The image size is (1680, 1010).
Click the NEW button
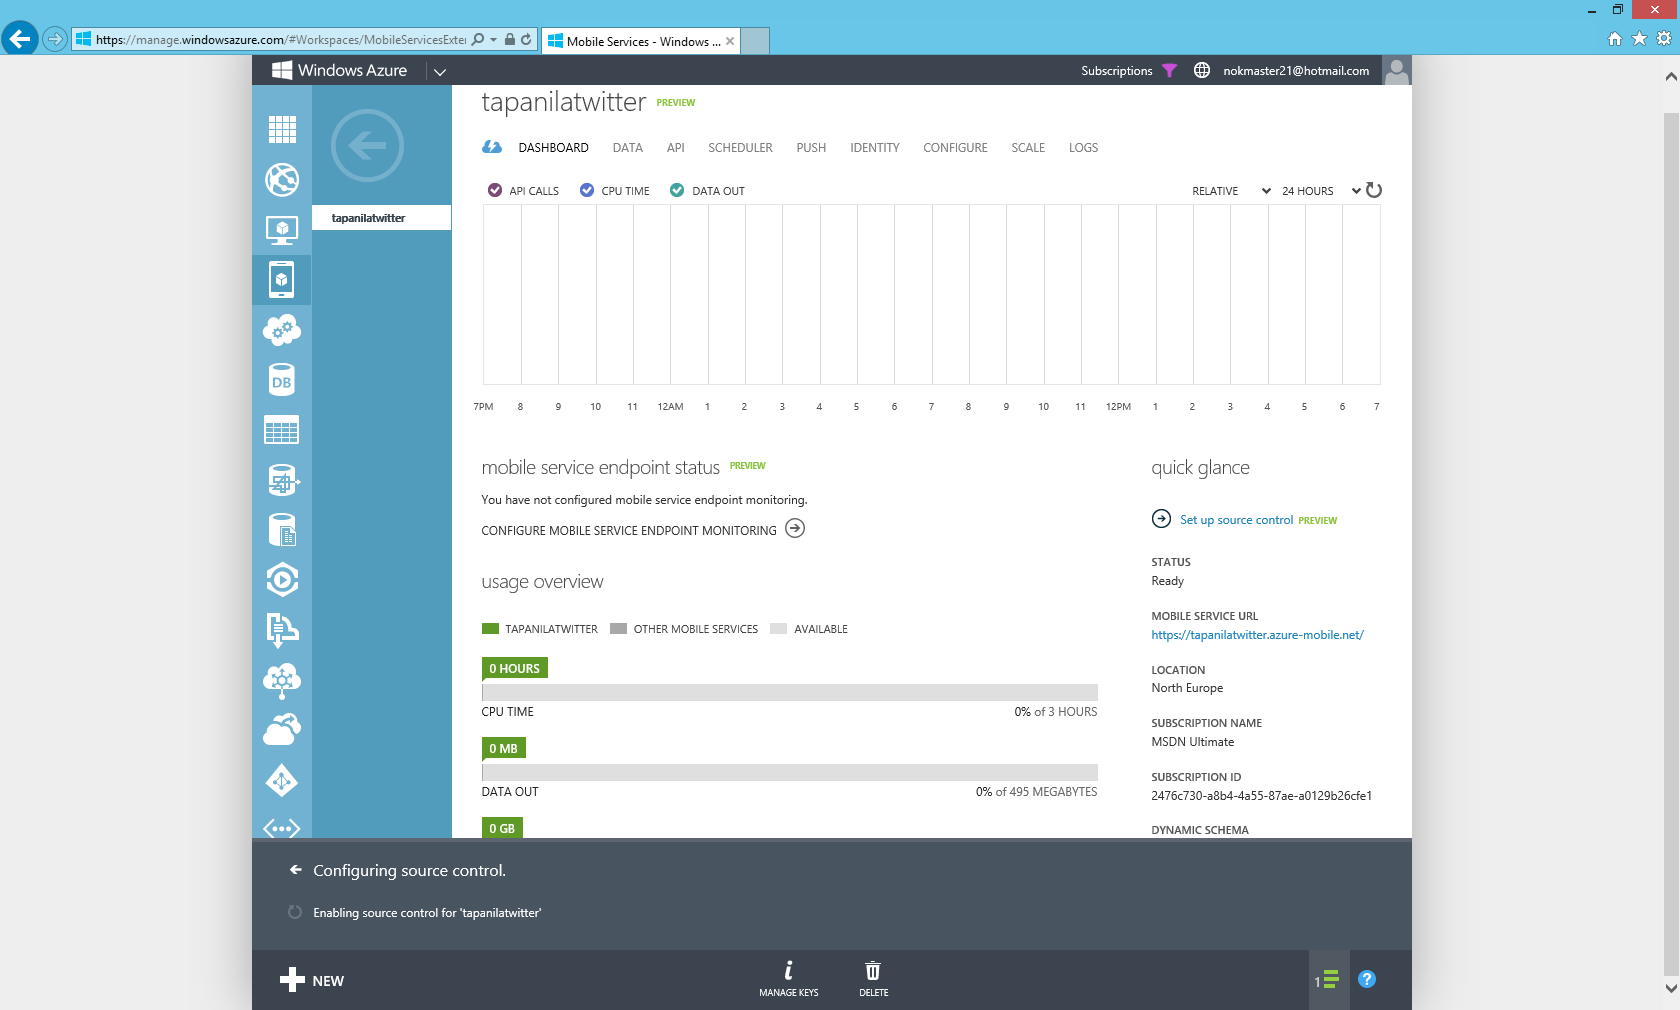pos(312,980)
